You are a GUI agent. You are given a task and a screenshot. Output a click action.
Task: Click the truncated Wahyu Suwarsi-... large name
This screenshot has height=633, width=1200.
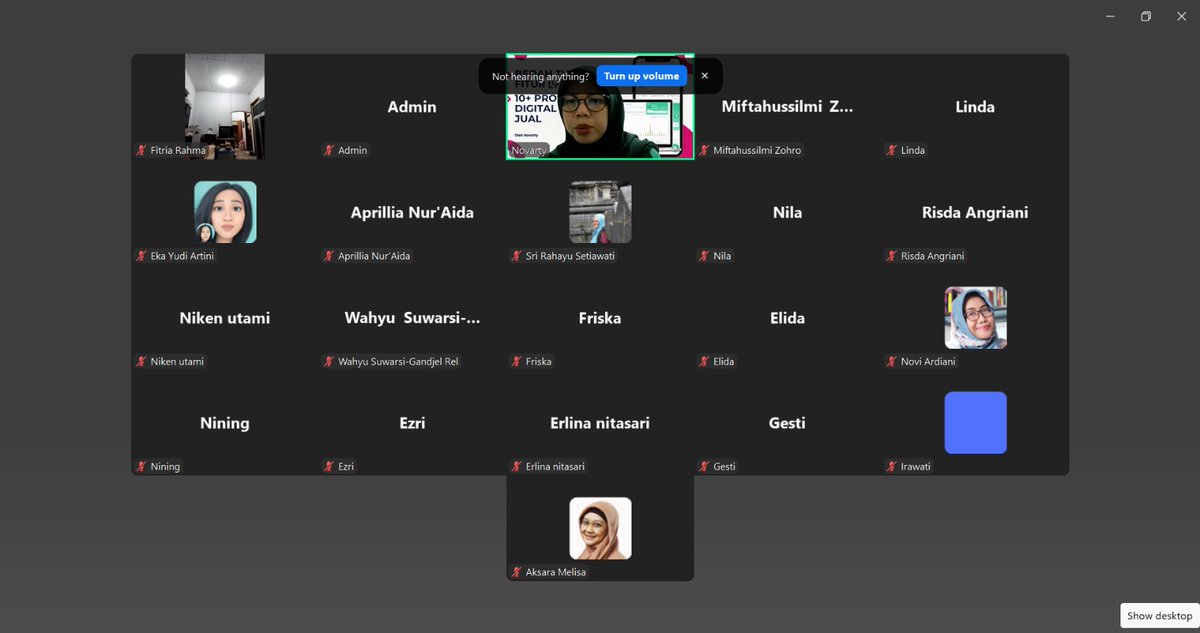(412, 318)
